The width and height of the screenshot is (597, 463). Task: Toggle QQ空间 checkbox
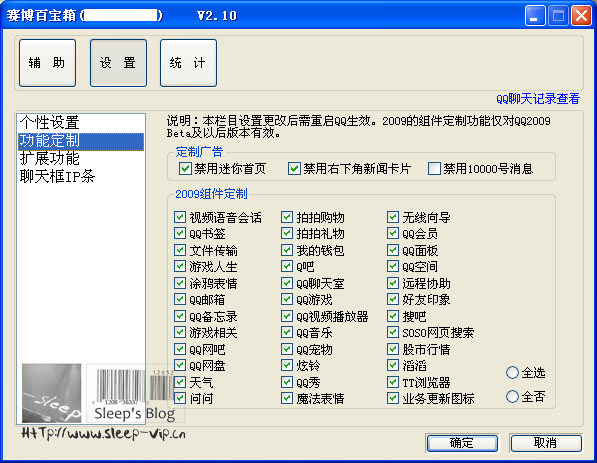pos(393,267)
